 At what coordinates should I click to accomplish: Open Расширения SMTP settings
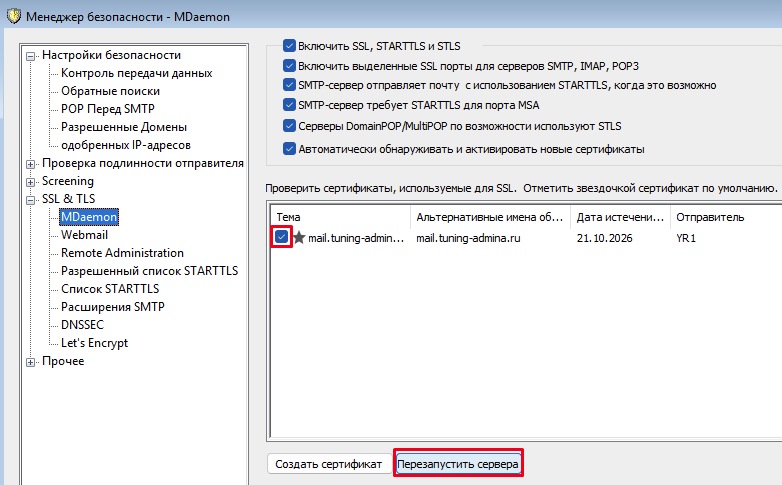click(x=113, y=307)
